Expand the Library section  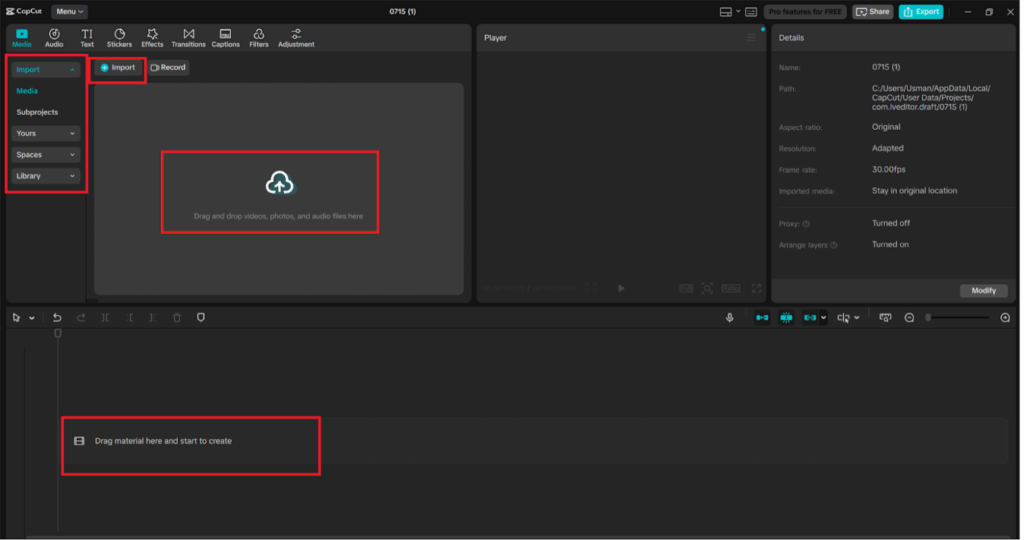[x=45, y=176]
